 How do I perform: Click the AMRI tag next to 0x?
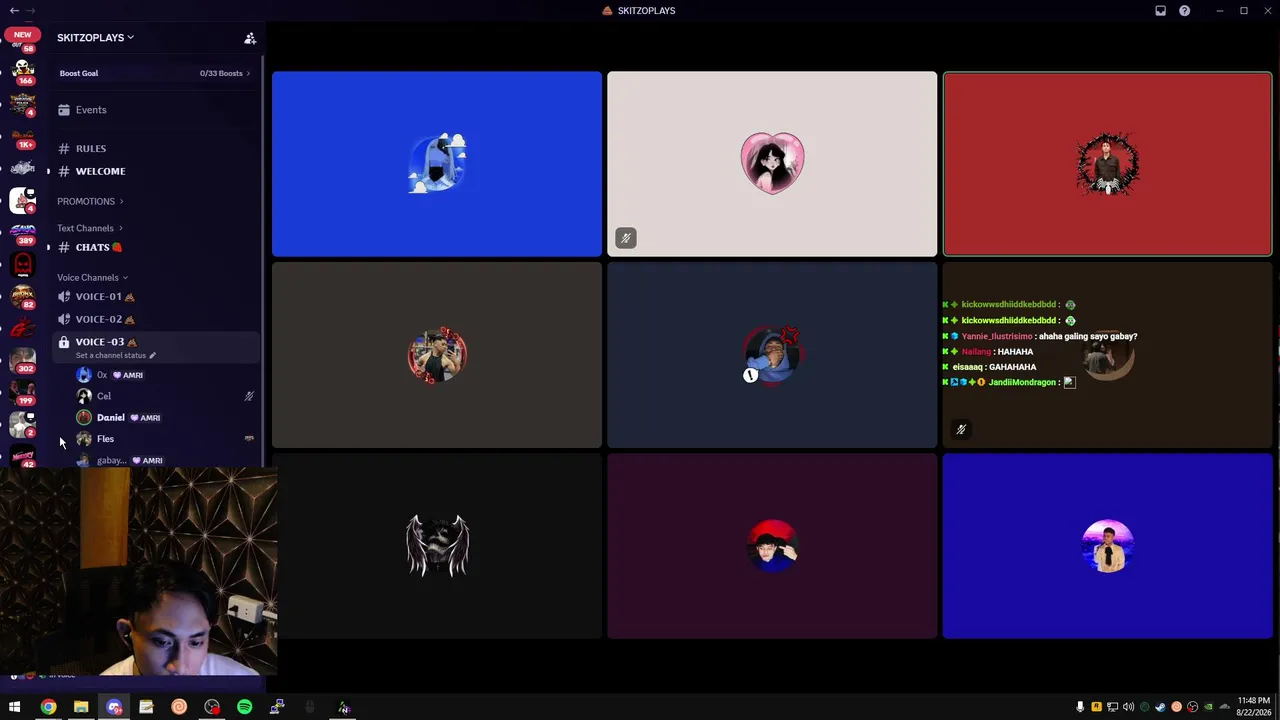[127, 375]
